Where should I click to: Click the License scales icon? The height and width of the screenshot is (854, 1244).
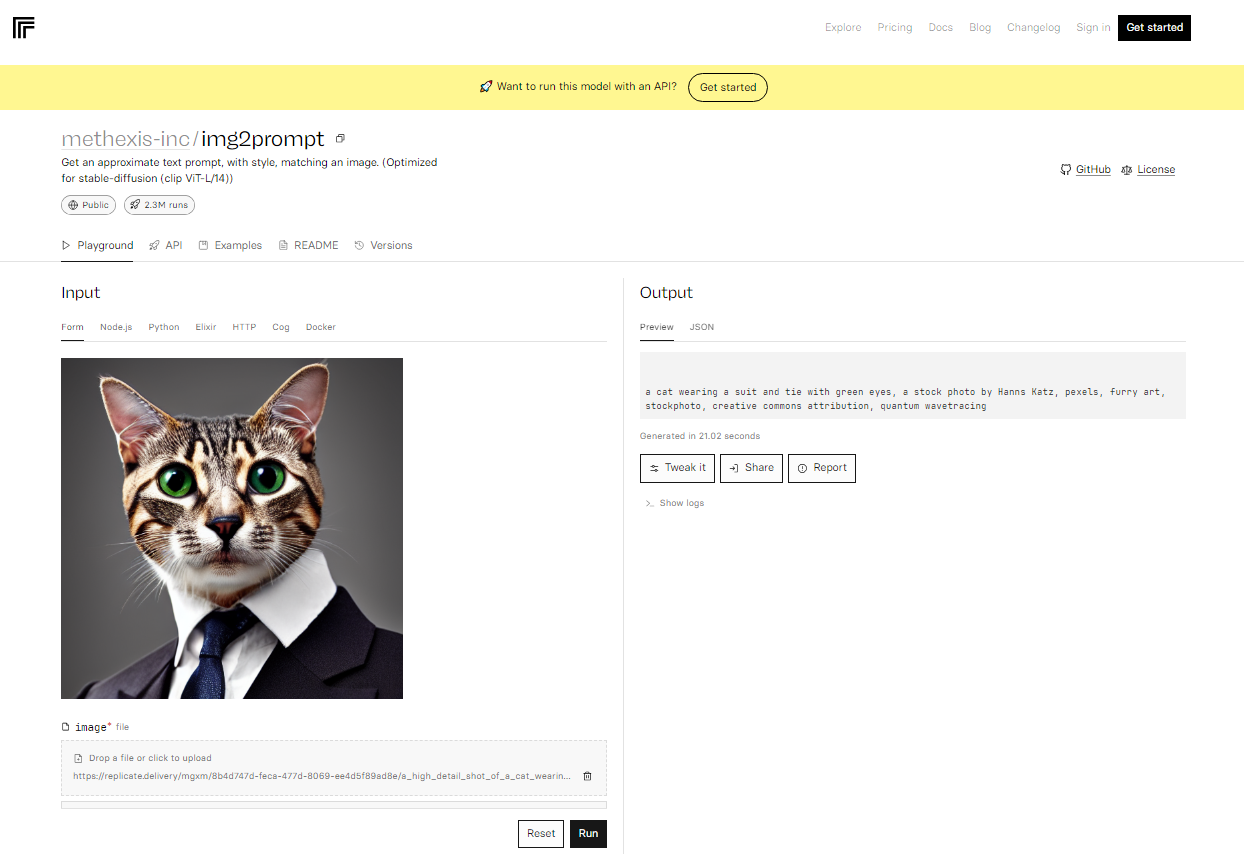tap(1127, 170)
